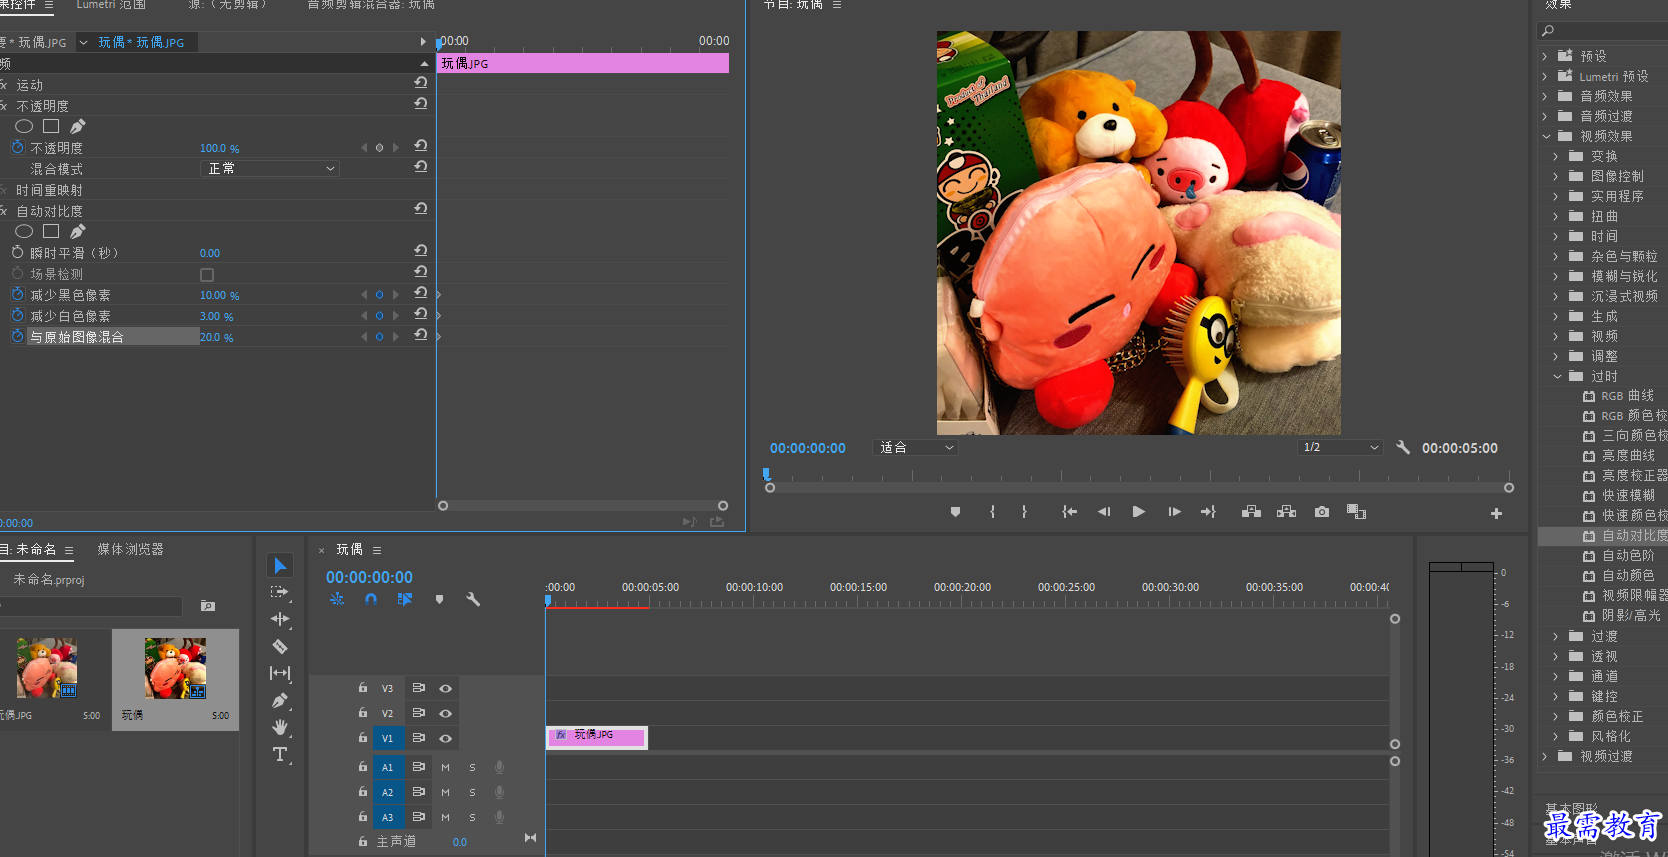1668x857 pixels.
Task: Expand the Video Transitions folder
Action: [1545, 756]
